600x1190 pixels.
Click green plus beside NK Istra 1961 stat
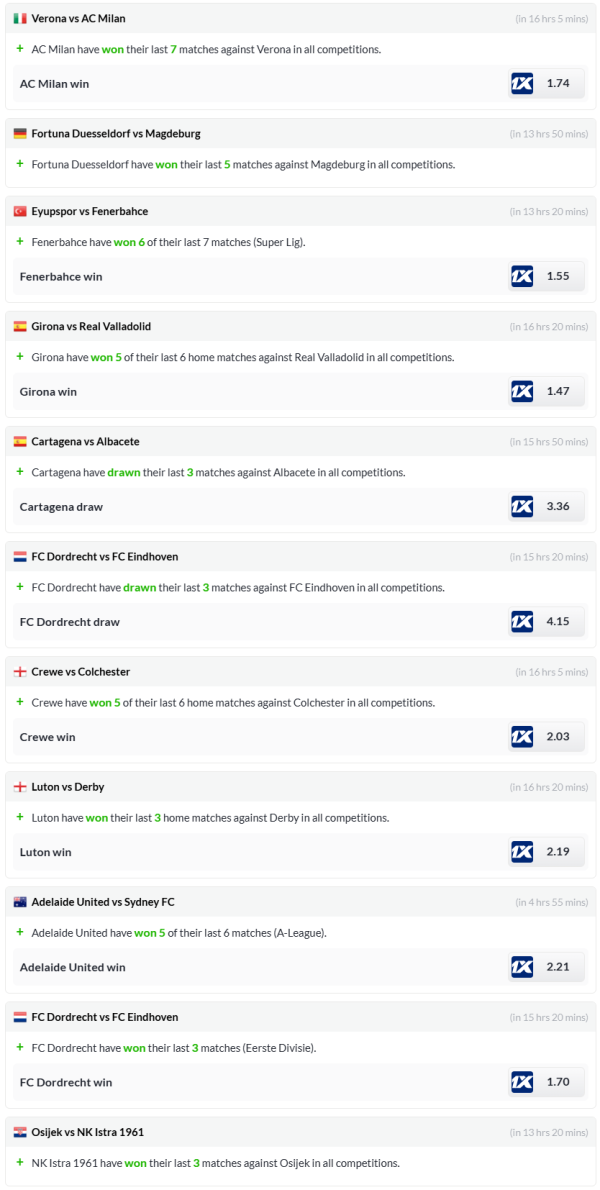point(20,1163)
